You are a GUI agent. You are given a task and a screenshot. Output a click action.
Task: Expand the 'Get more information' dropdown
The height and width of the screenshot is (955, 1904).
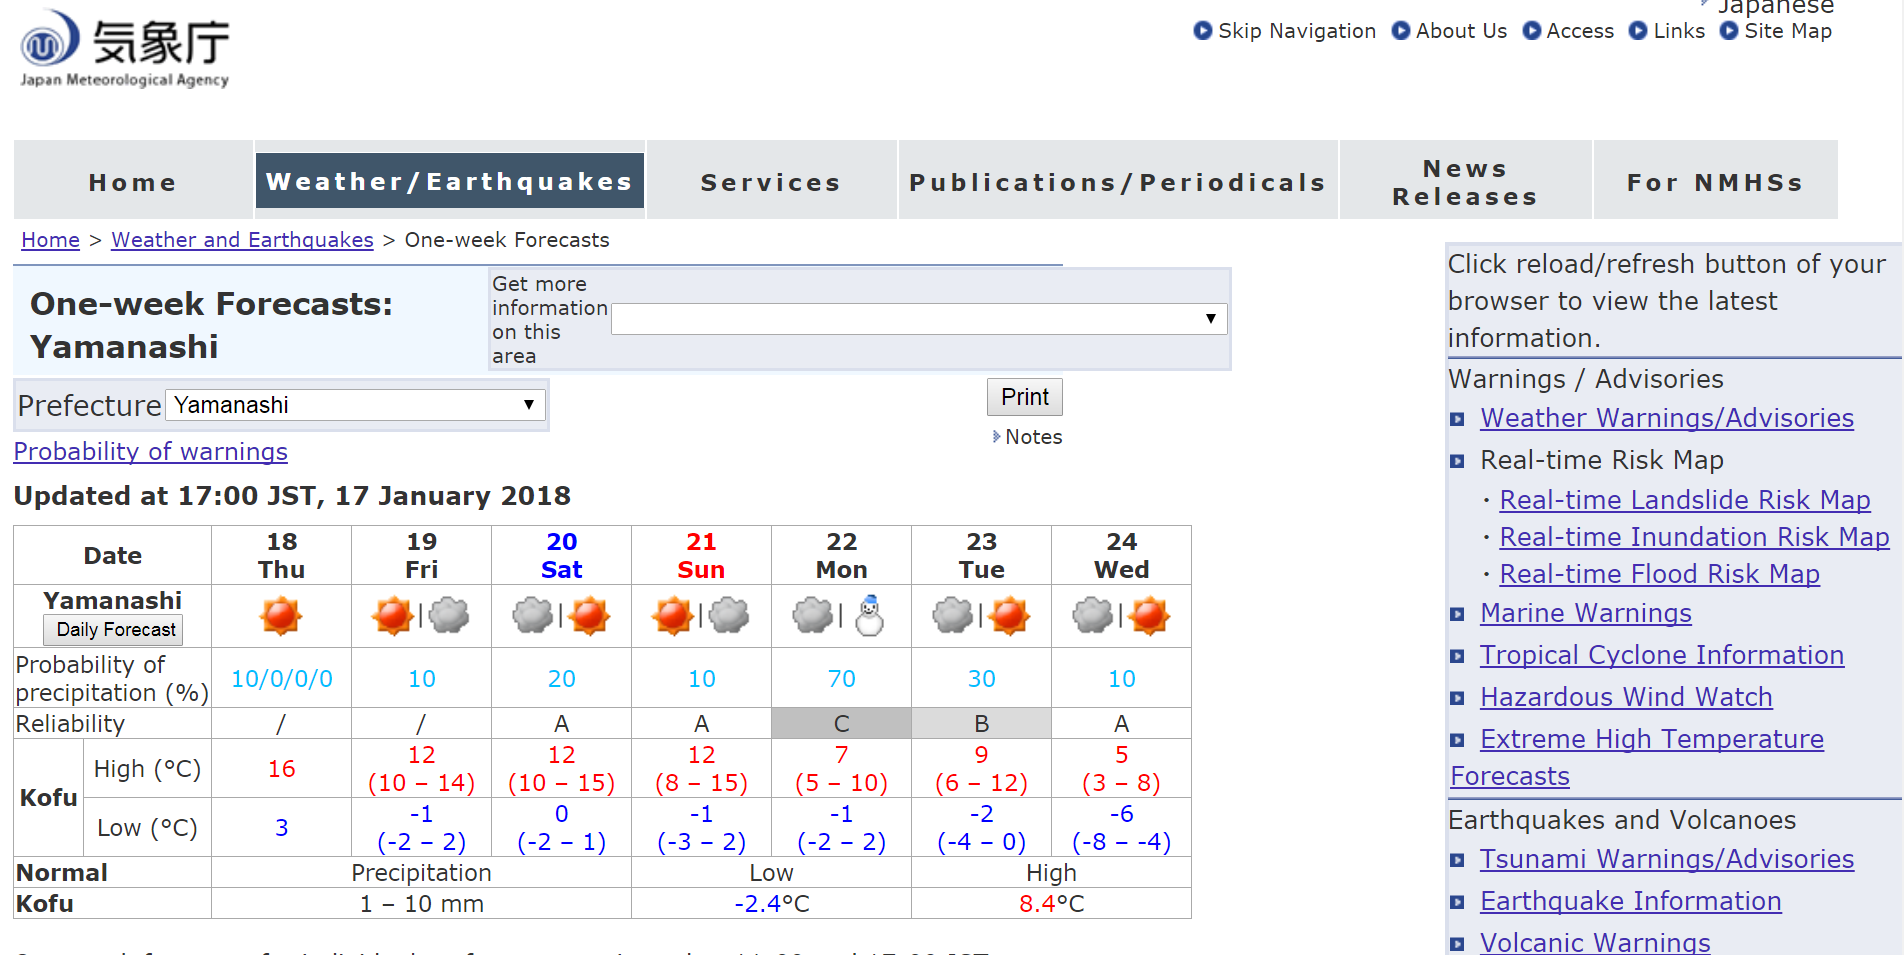tap(918, 319)
